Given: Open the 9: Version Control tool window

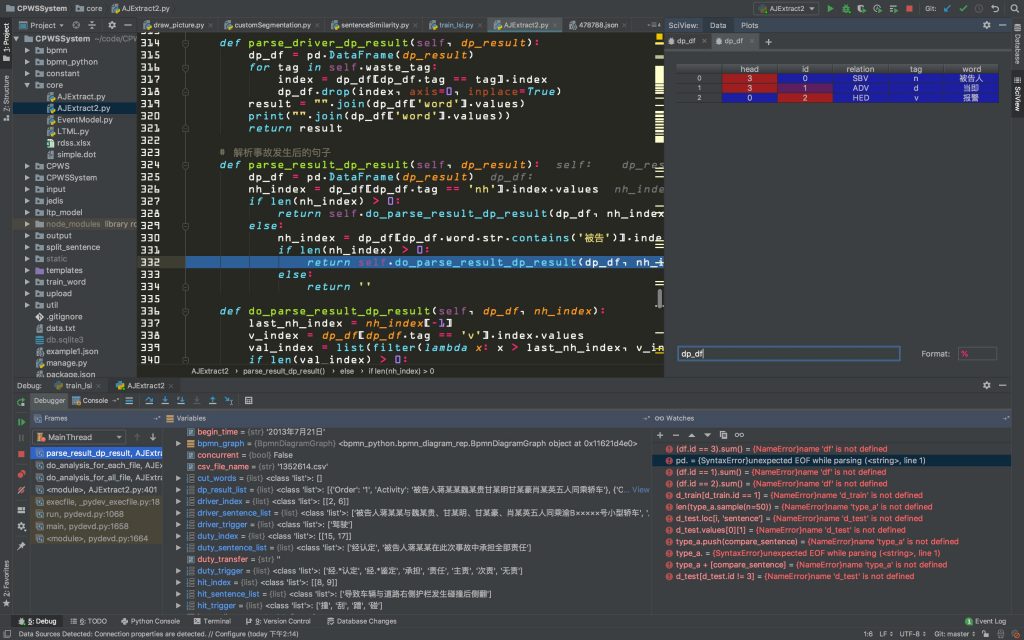Looking at the screenshot, I should tap(278, 621).
